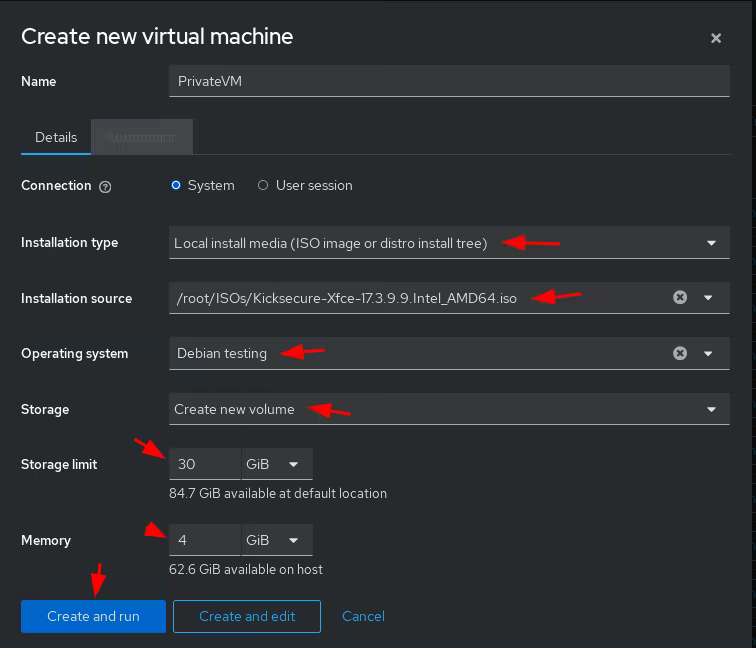756x648 pixels.
Task: Click the 62.6 GiB available on host text
Action: coord(245,569)
